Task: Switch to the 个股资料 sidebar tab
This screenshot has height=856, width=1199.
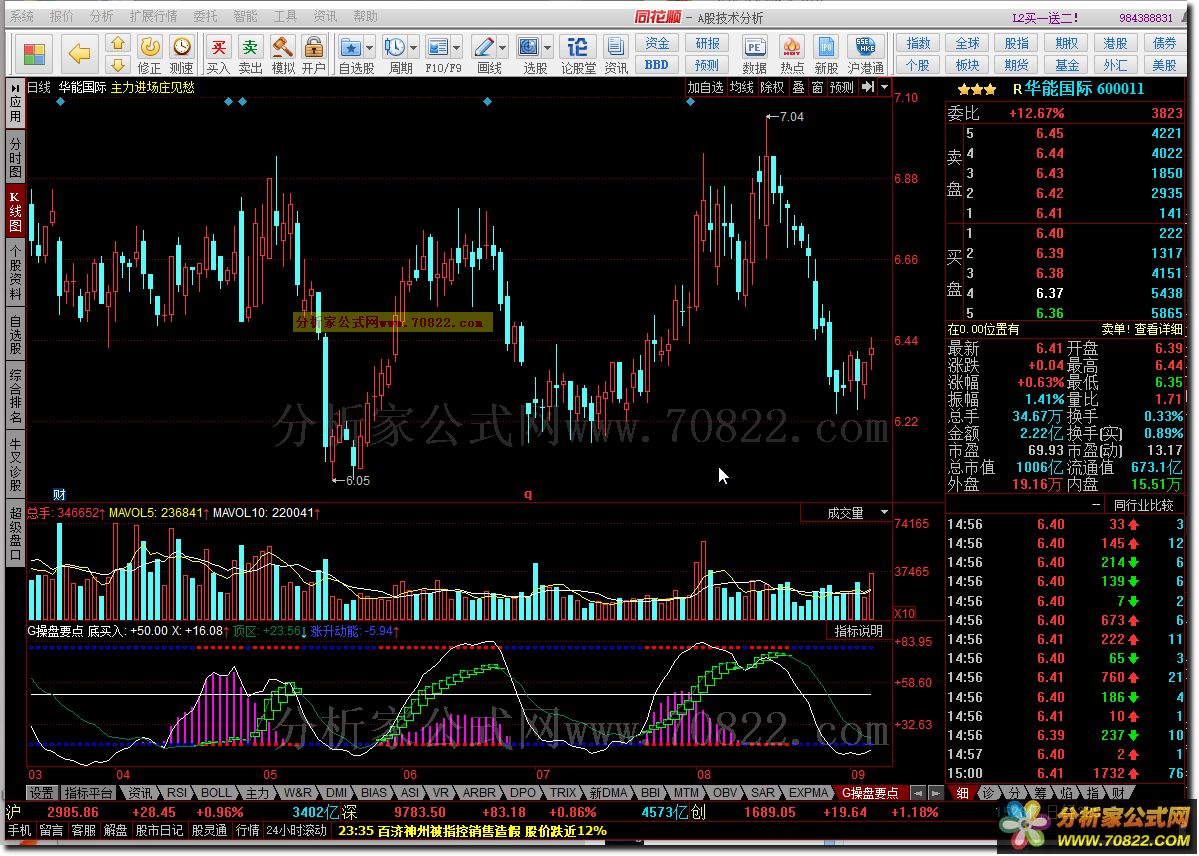Action: 15,273
